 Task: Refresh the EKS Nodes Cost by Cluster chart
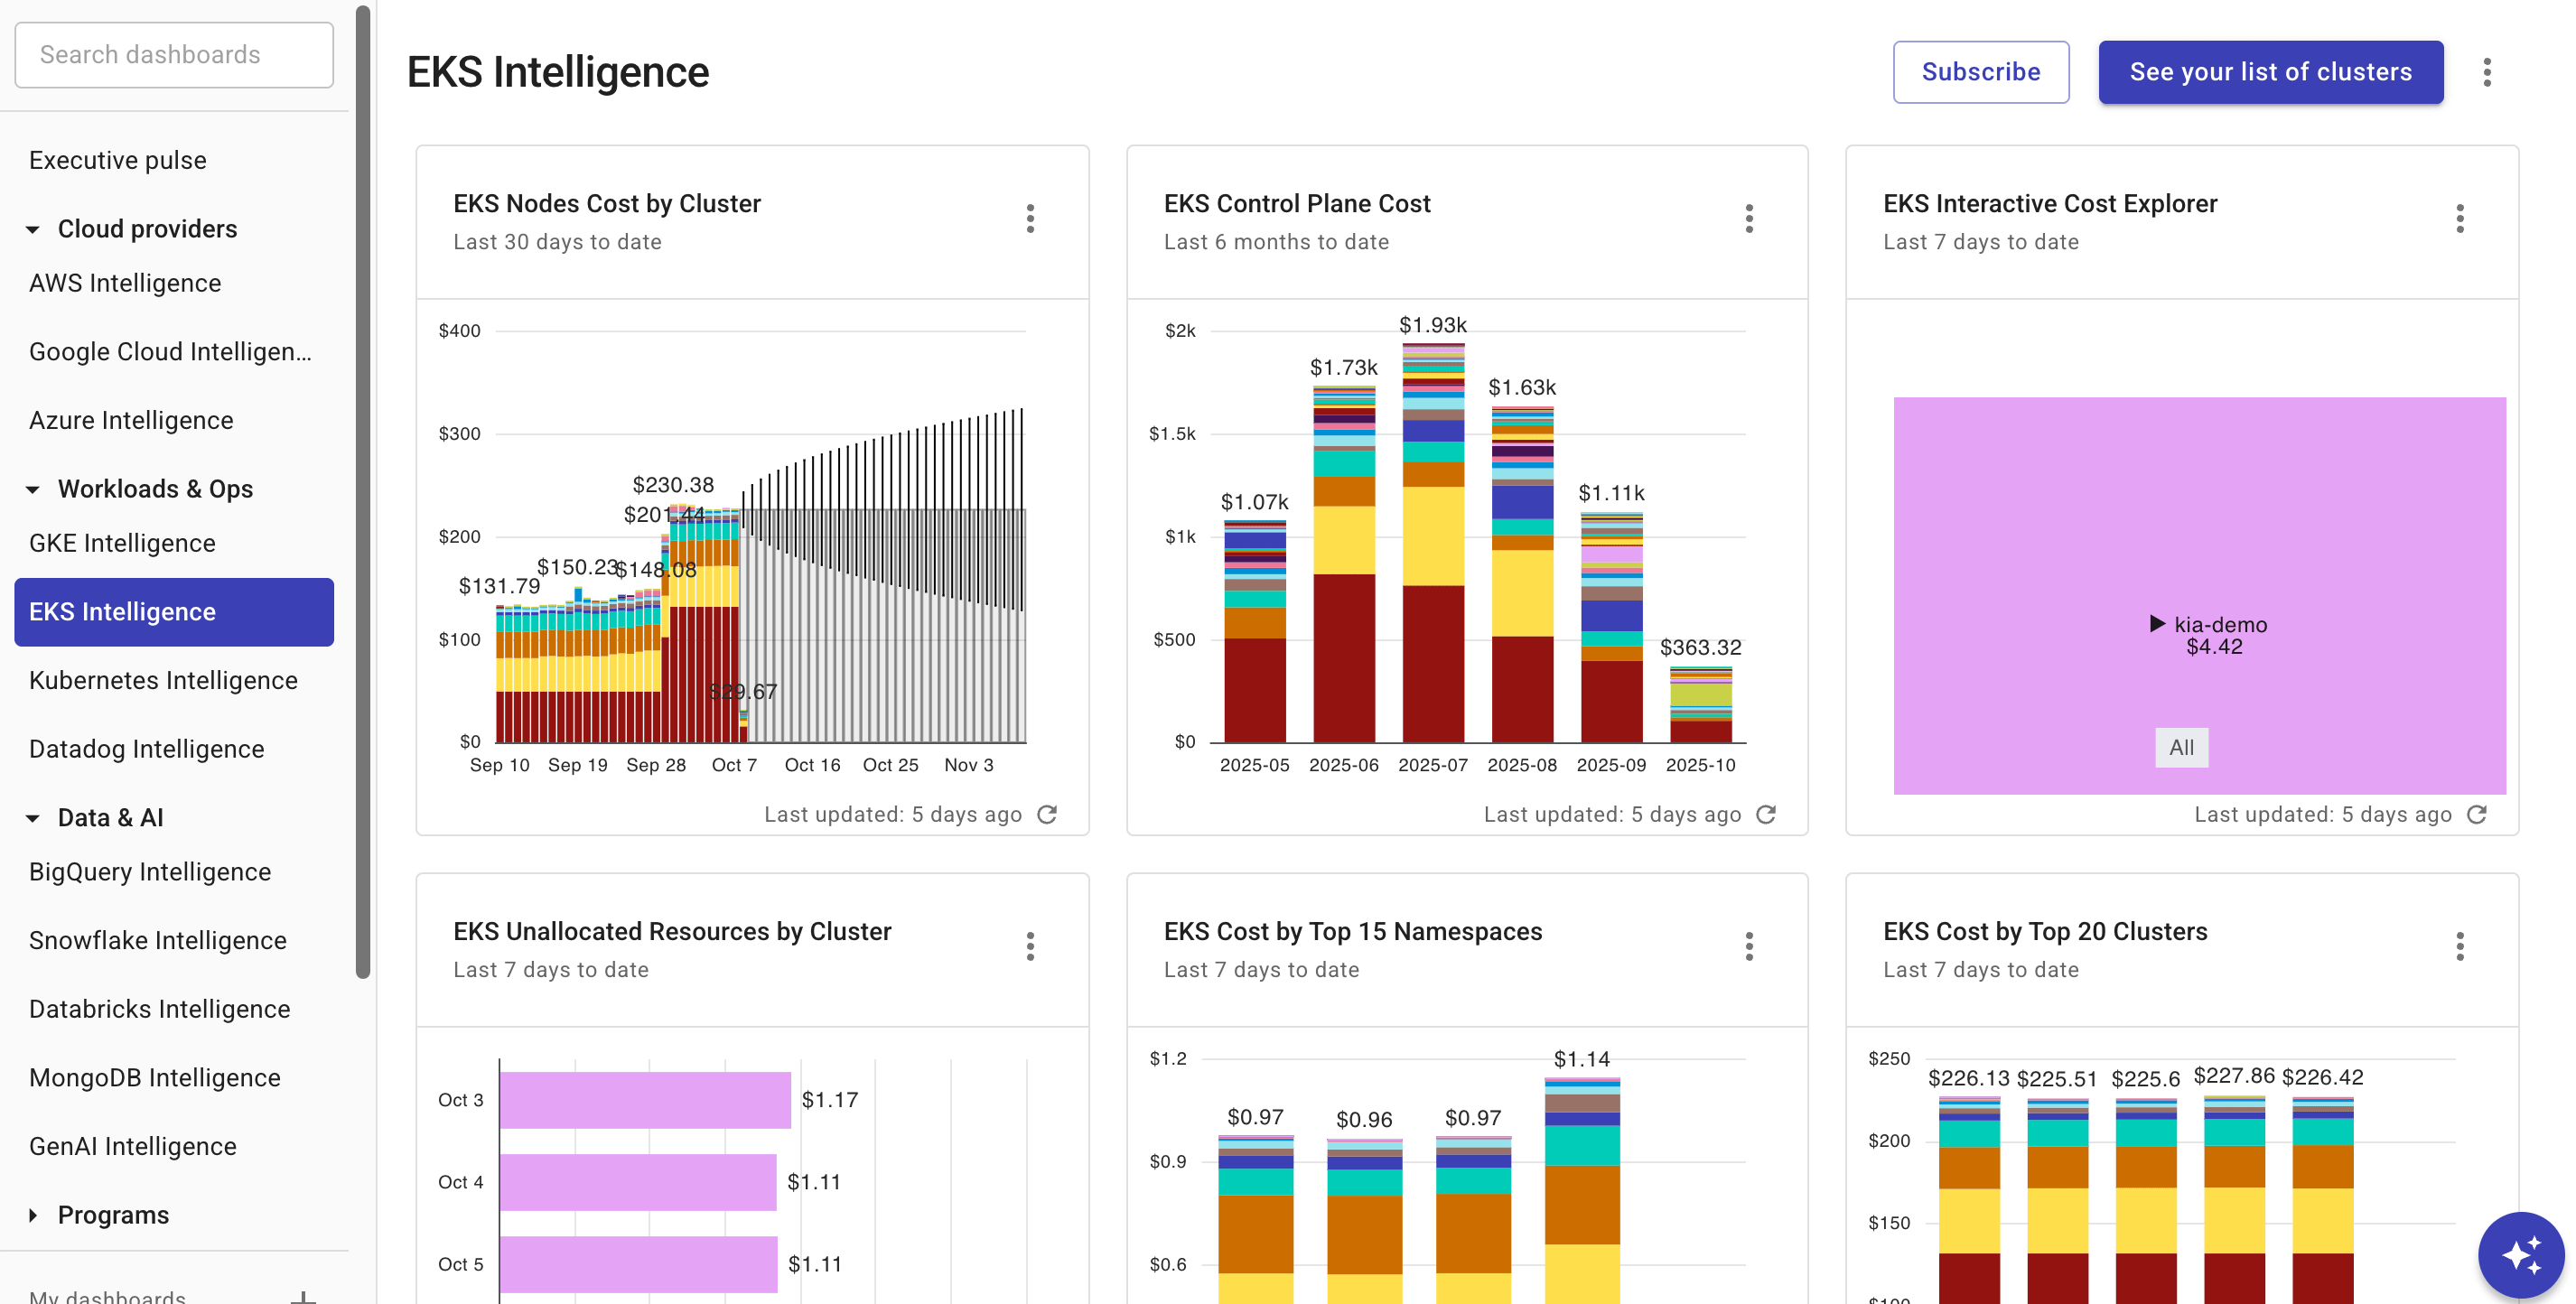coord(1046,814)
